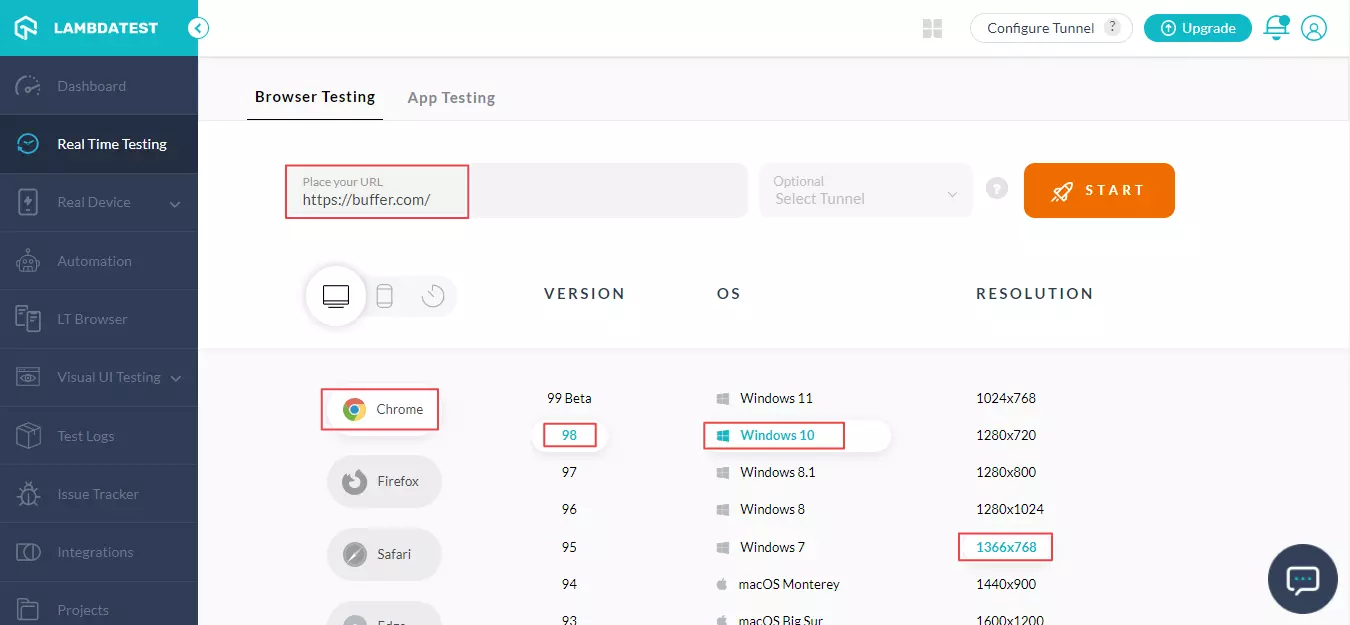This screenshot has width=1350, height=625.
Task: Switch to the App Testing tab
Action: pos(451,97)
